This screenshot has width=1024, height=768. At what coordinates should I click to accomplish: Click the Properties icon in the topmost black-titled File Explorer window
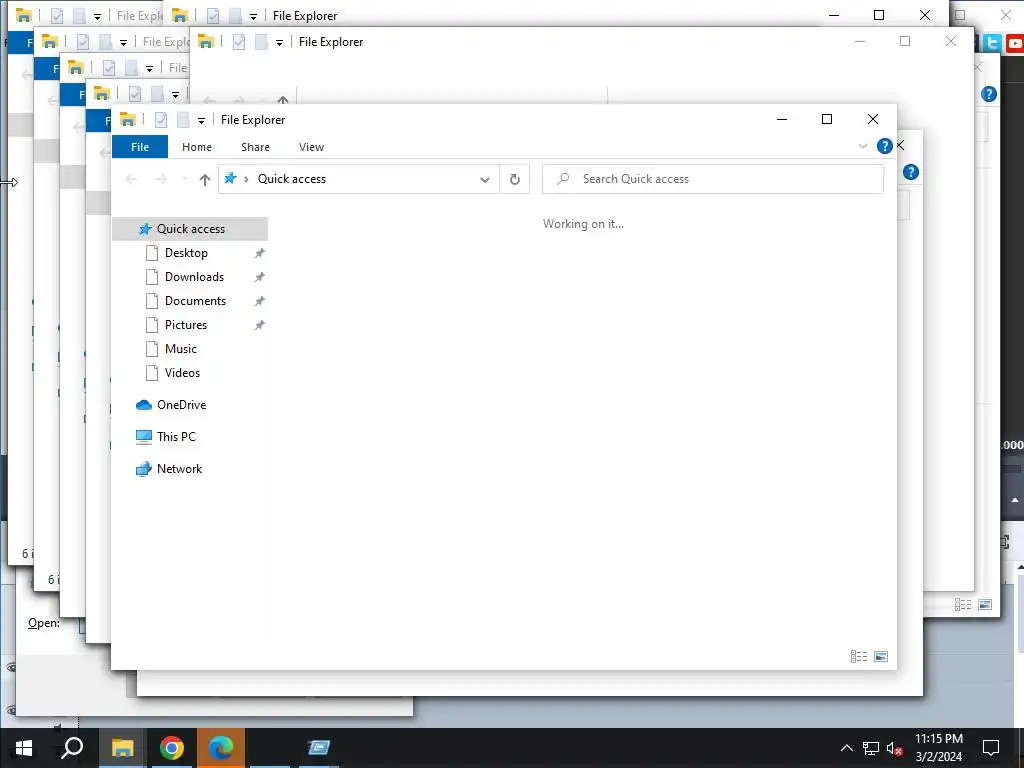point(213,16)
